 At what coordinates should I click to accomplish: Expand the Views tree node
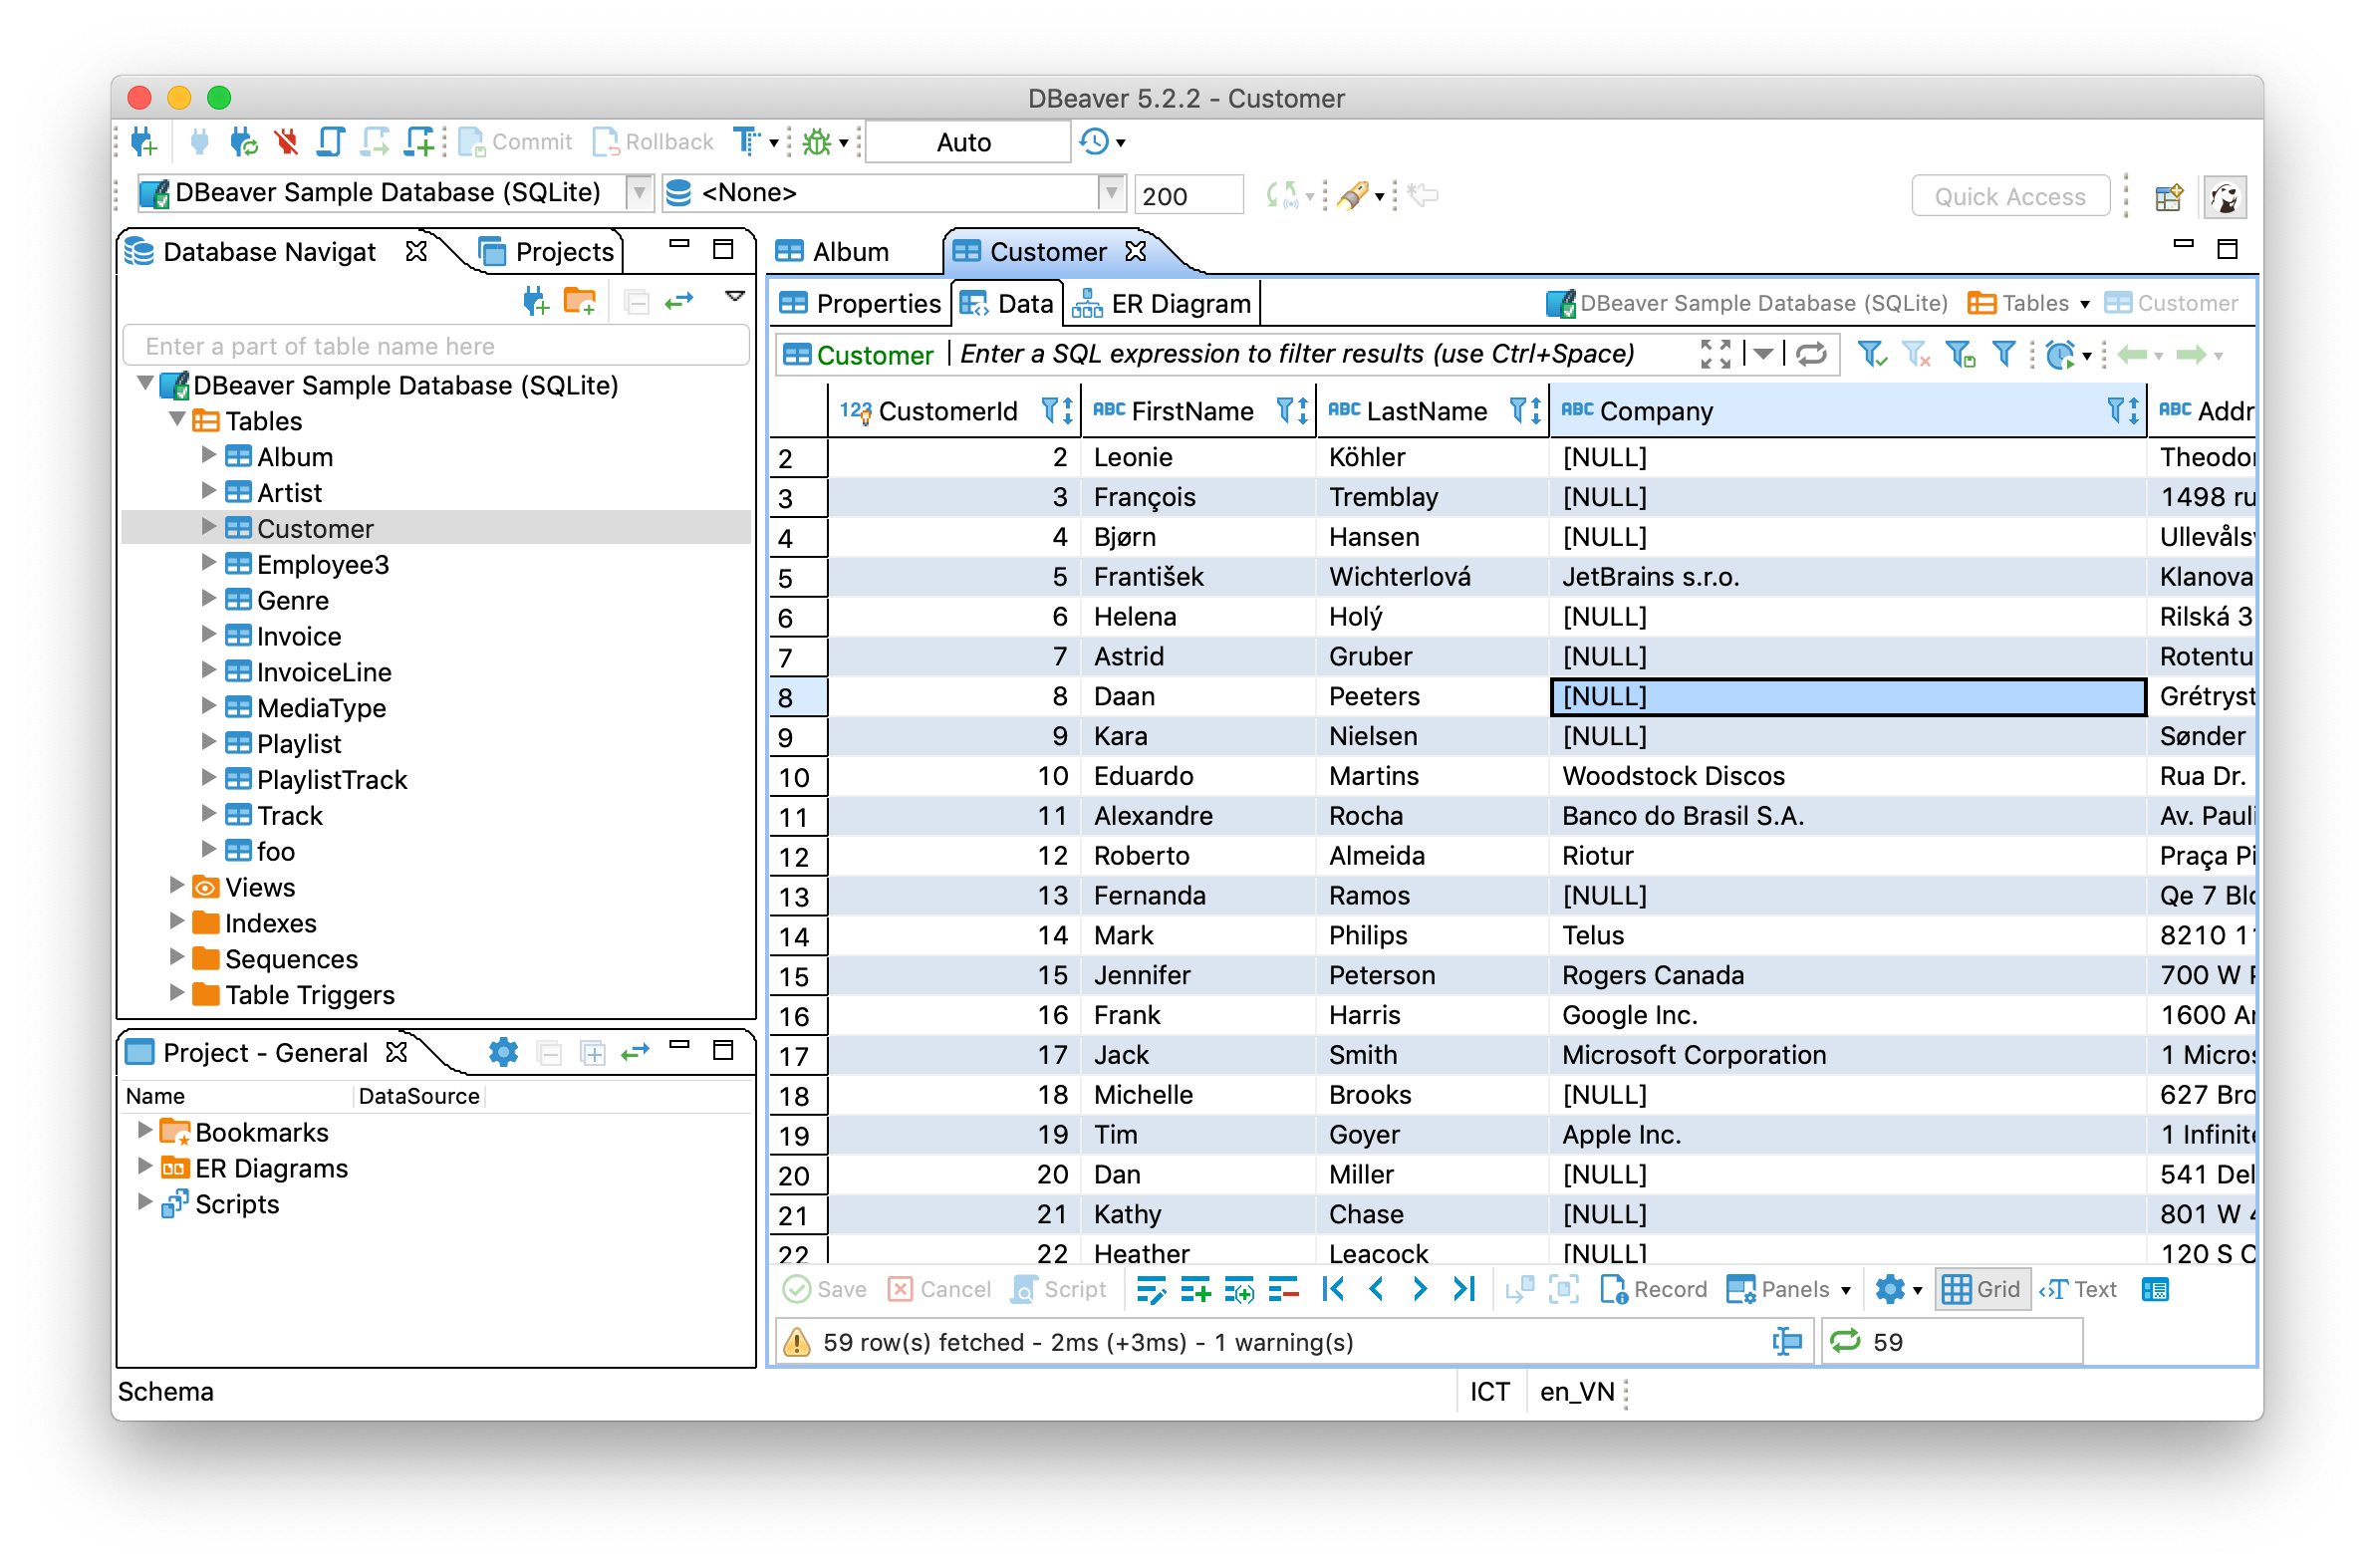173,888
